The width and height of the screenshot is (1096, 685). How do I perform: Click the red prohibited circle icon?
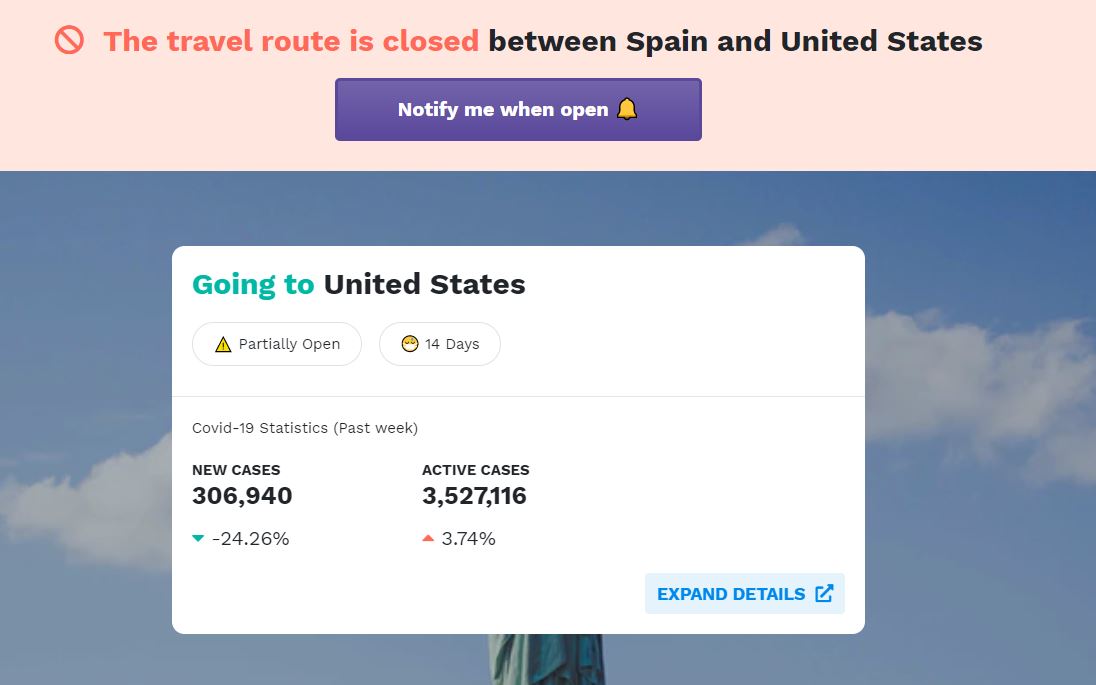coord(69,41)
